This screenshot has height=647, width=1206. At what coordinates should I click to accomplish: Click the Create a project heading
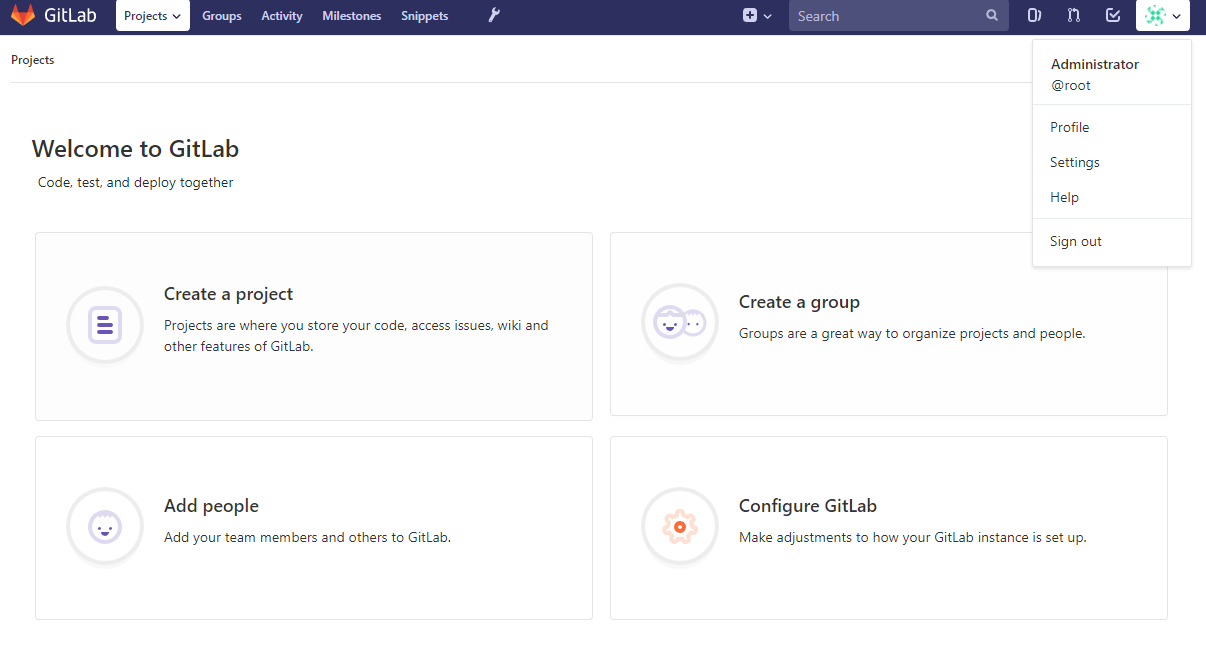click(x=229, y=294)
